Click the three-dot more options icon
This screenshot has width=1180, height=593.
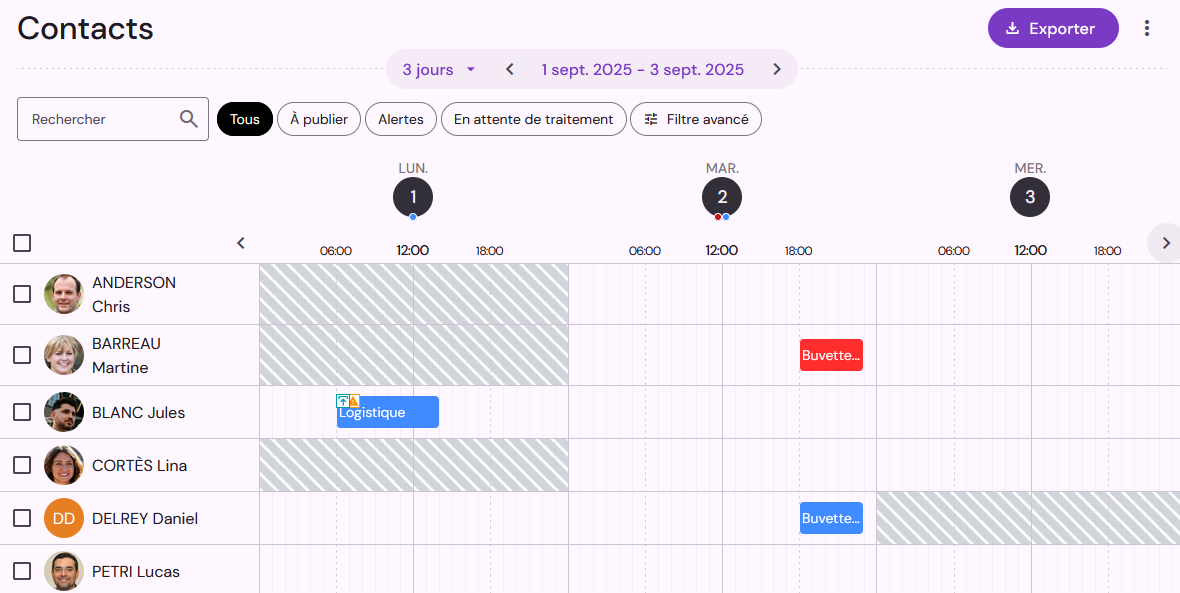tap(1146, 29)
